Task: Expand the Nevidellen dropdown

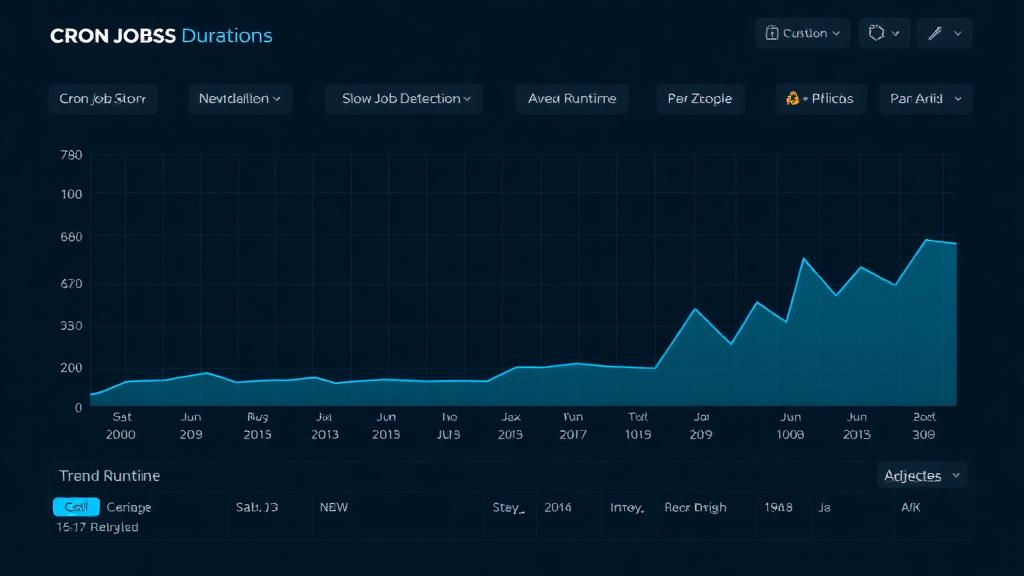Action: click(x=240, y=98)
